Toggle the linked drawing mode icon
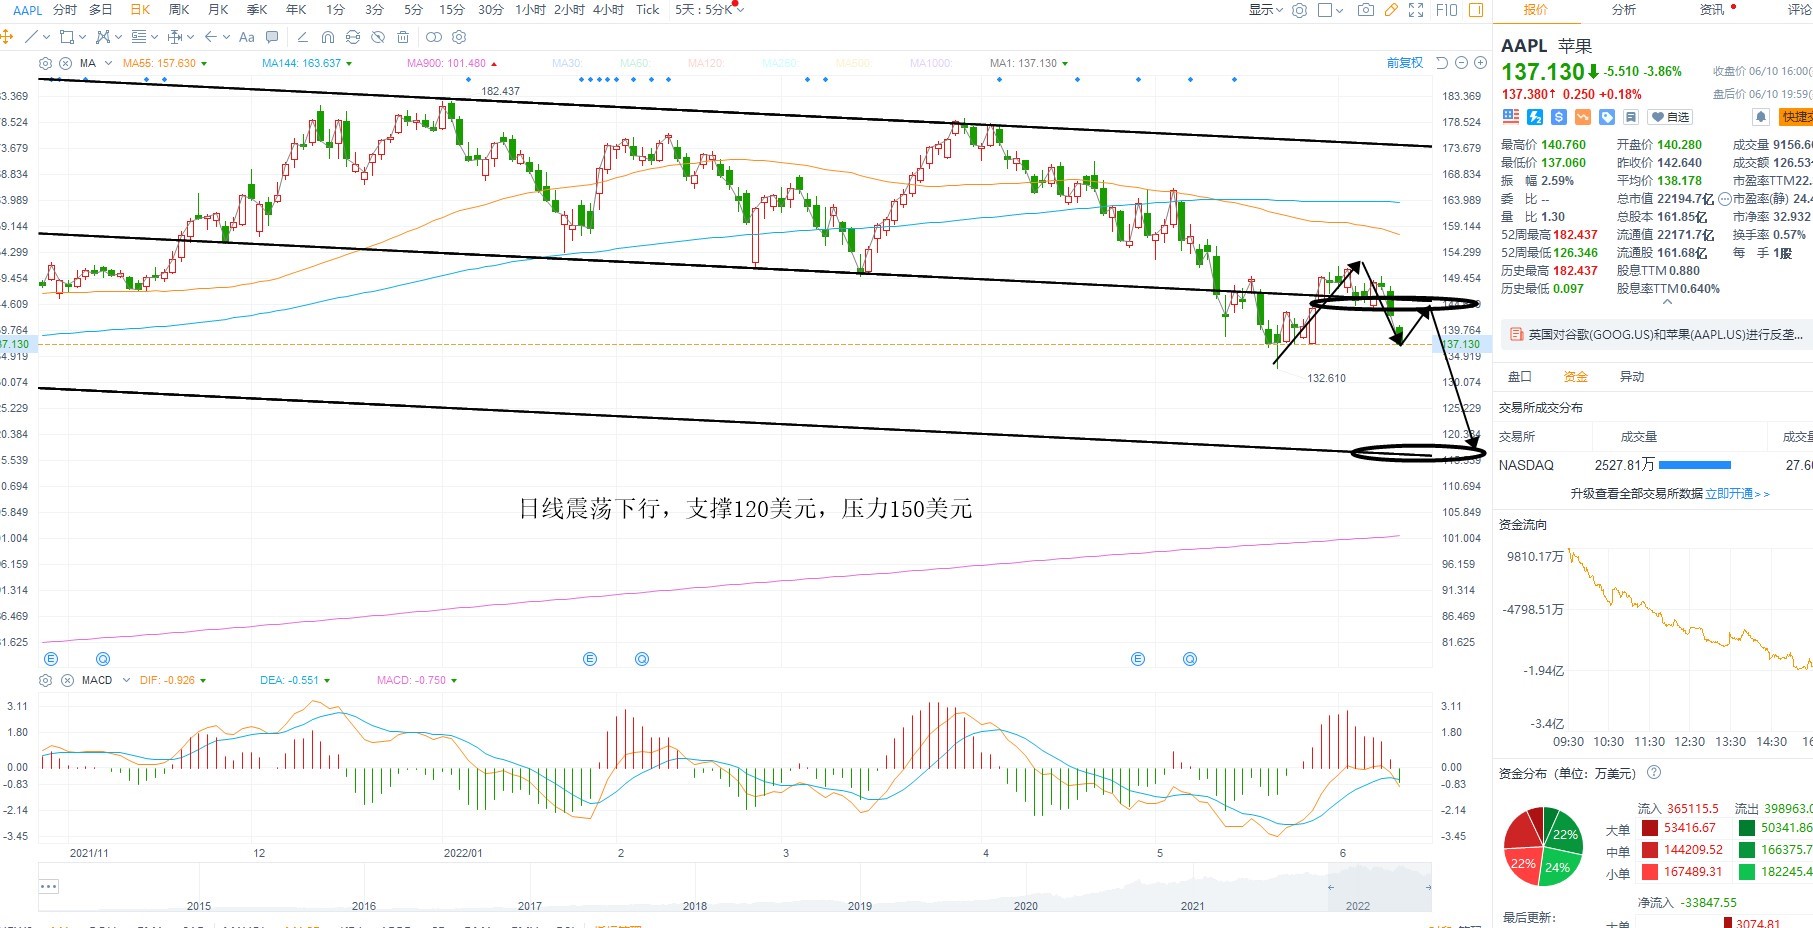The image size is (1813, 928). [x=434, y=37]
